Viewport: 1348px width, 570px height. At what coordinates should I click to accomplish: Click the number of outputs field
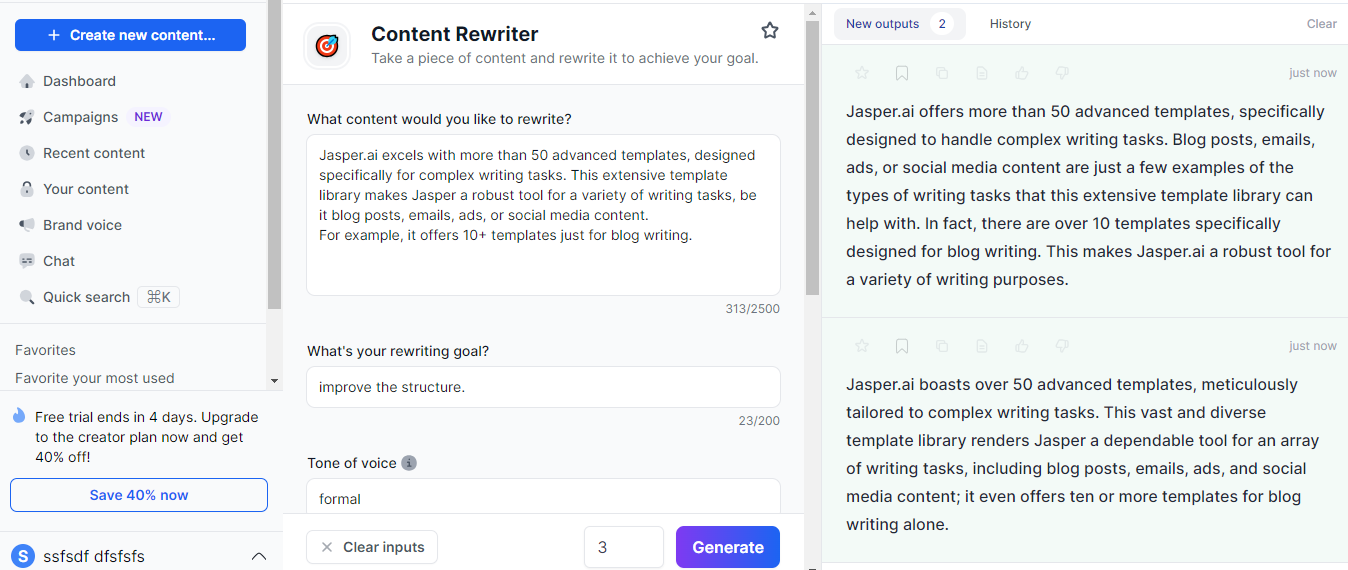[624, 547]
